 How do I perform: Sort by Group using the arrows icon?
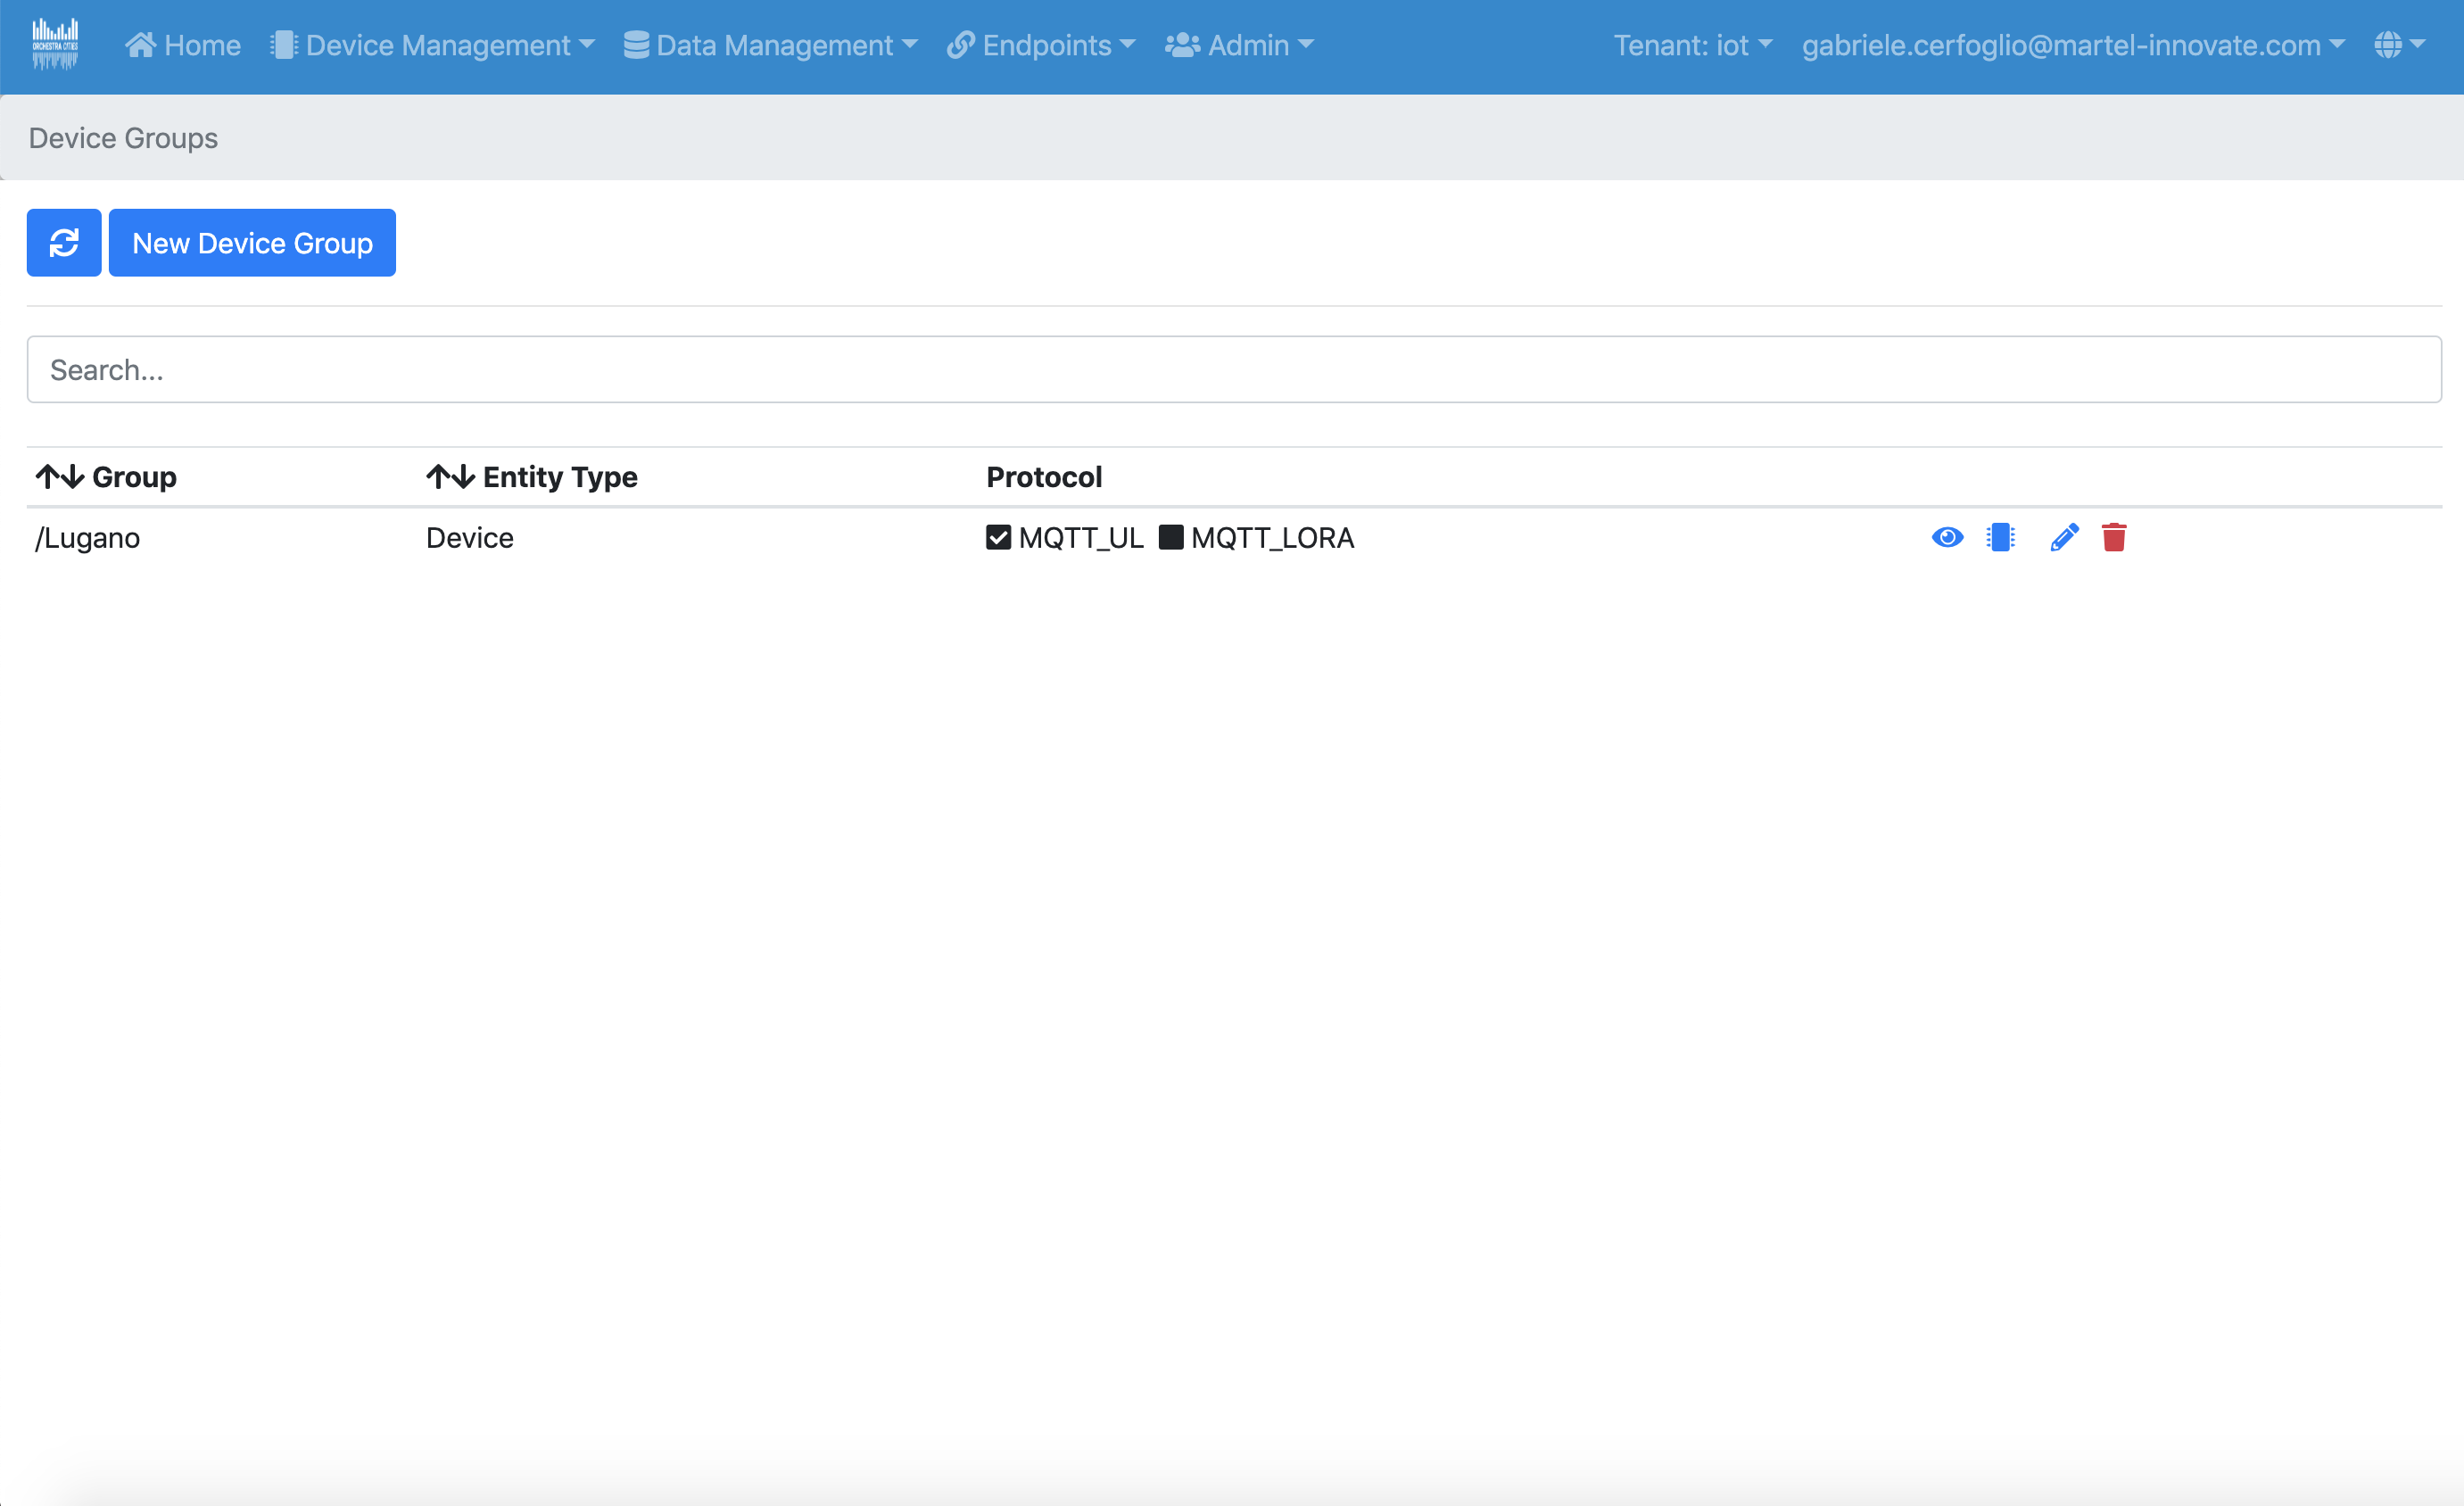tap(60, 477)
